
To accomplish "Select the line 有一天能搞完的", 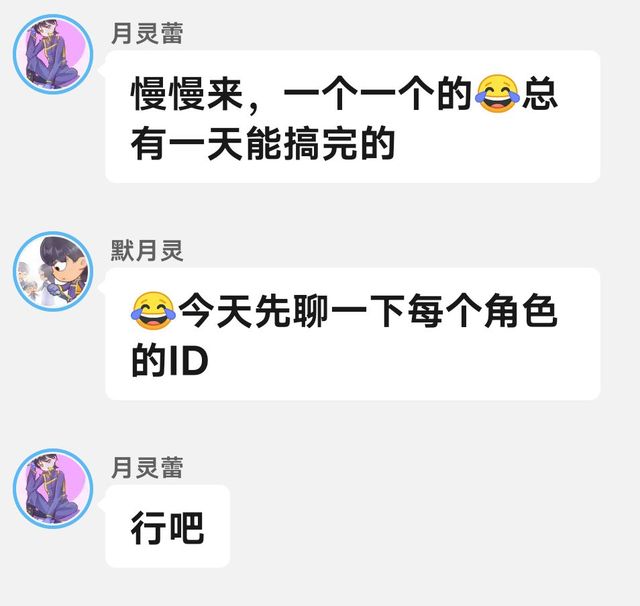I will pos(263,144).
